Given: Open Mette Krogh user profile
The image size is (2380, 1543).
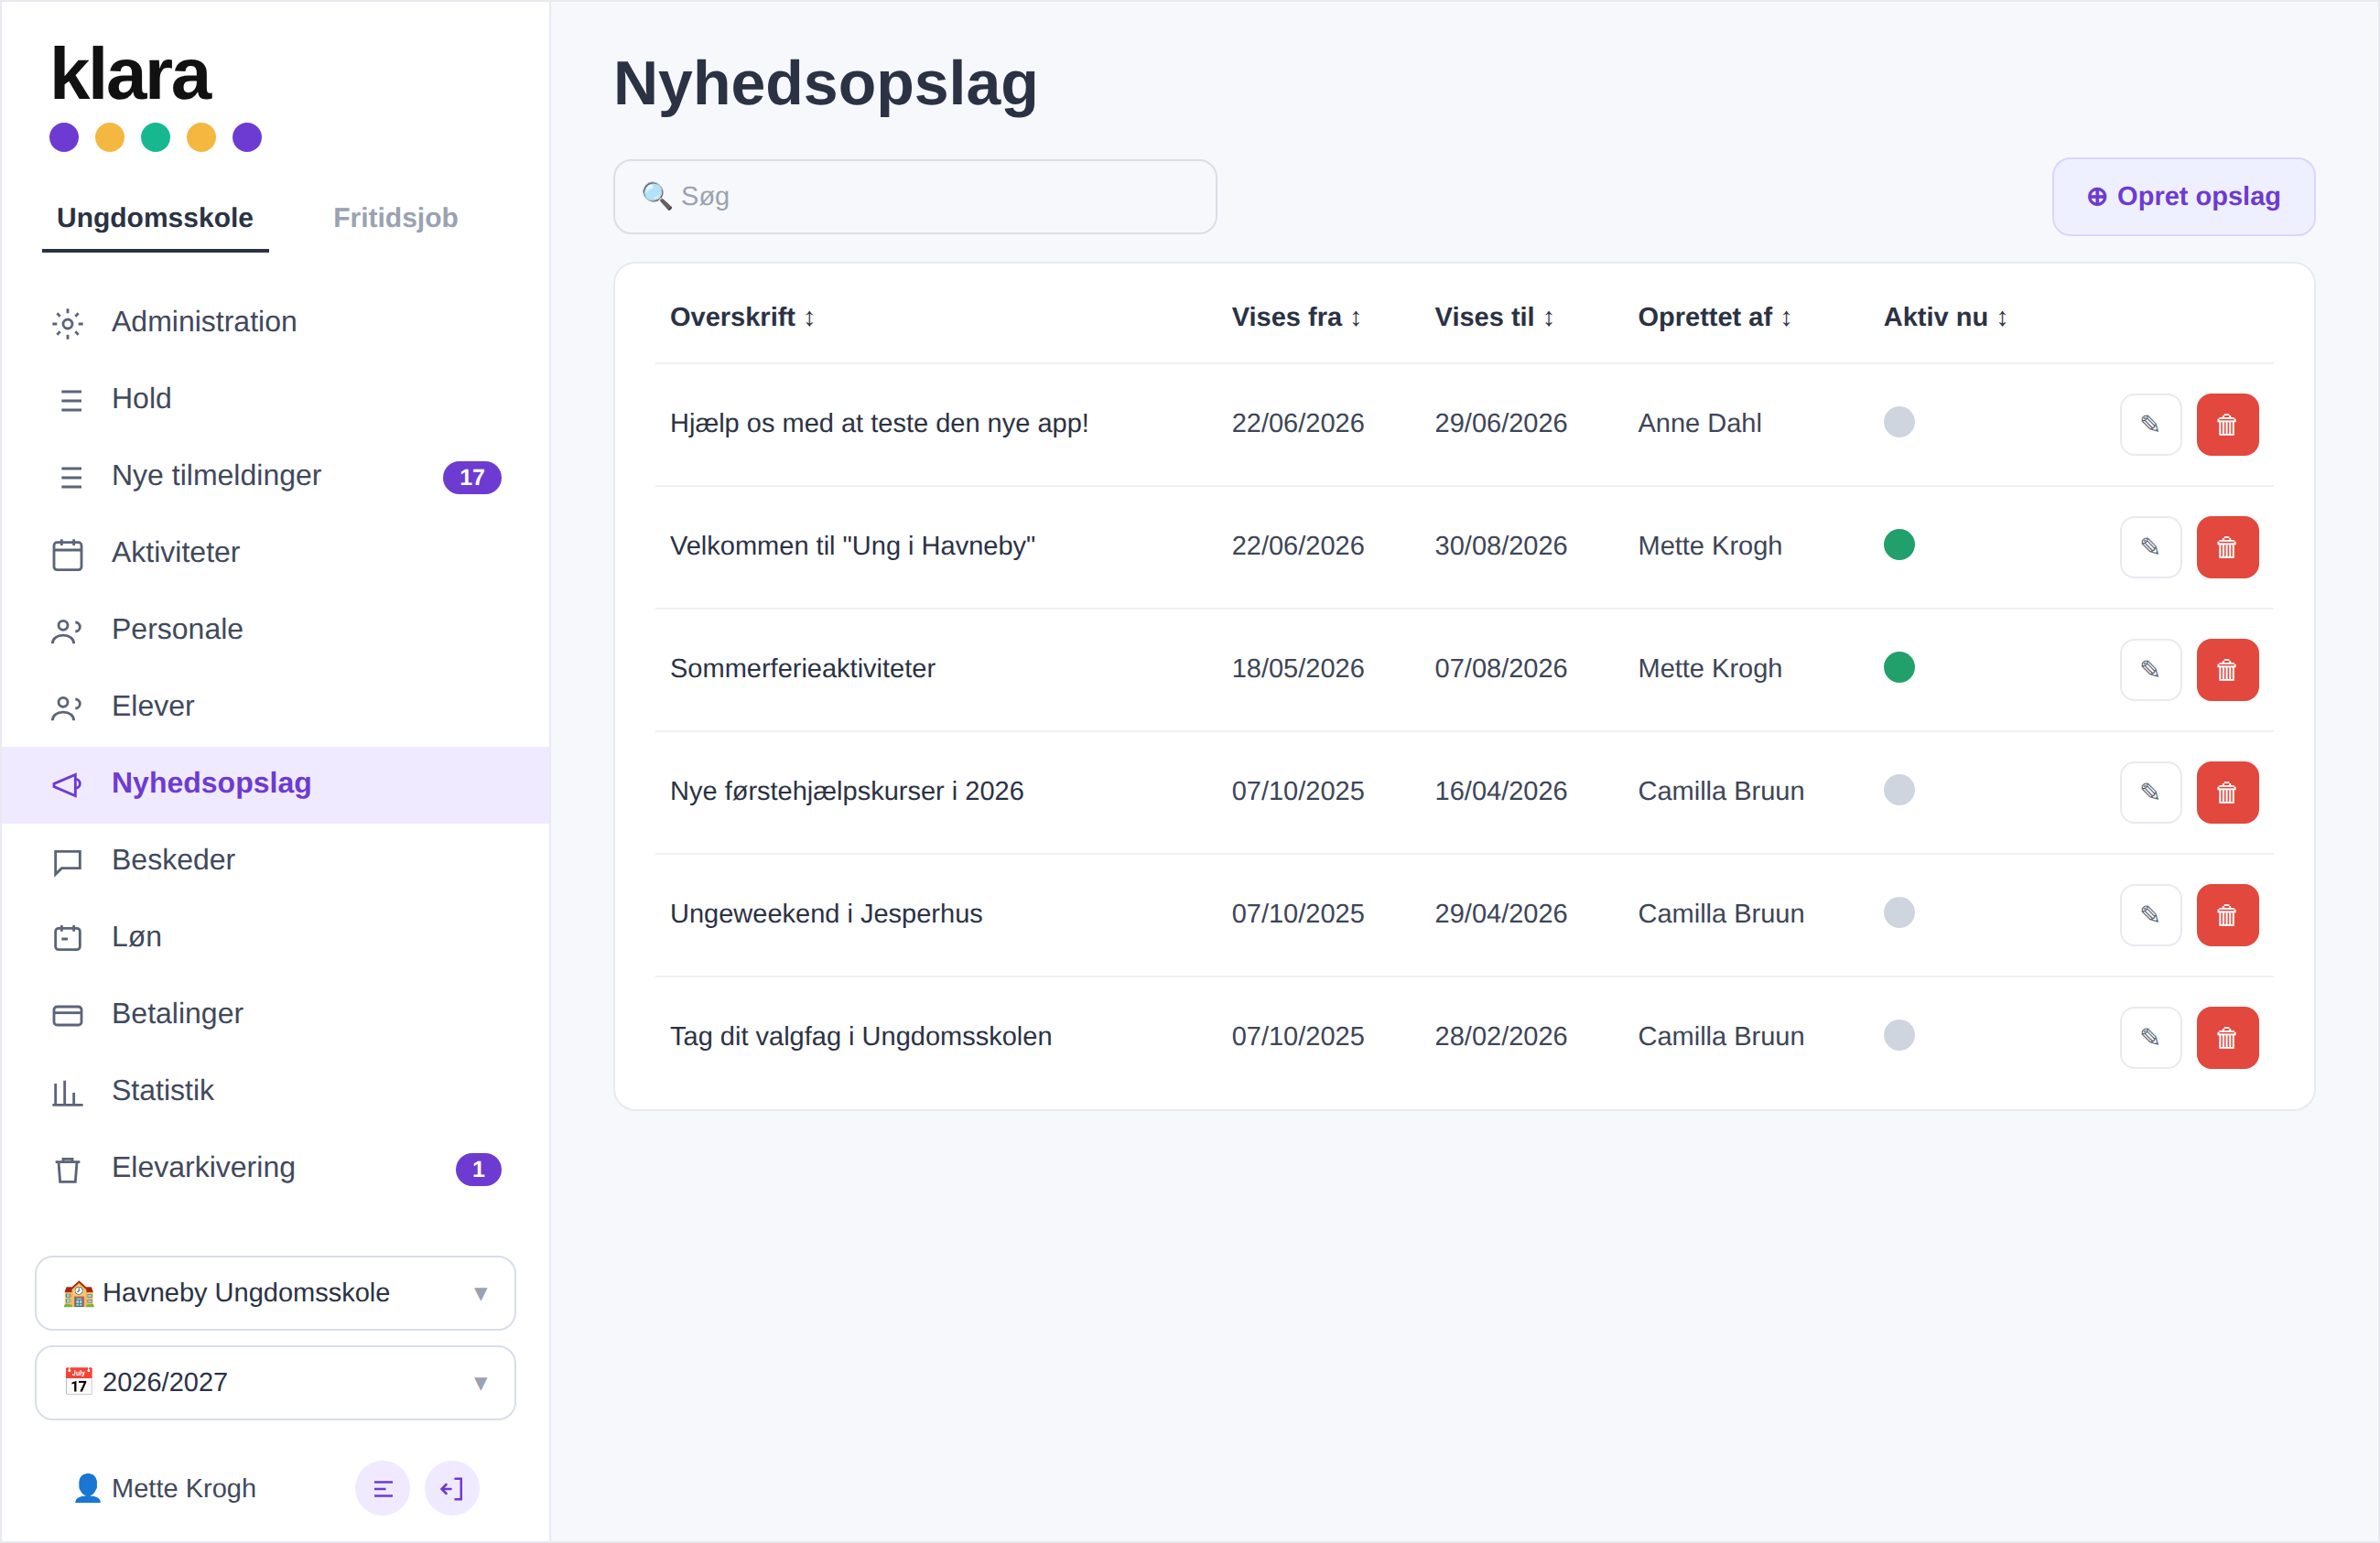Looking at the screenshot, I should 165,1488.
